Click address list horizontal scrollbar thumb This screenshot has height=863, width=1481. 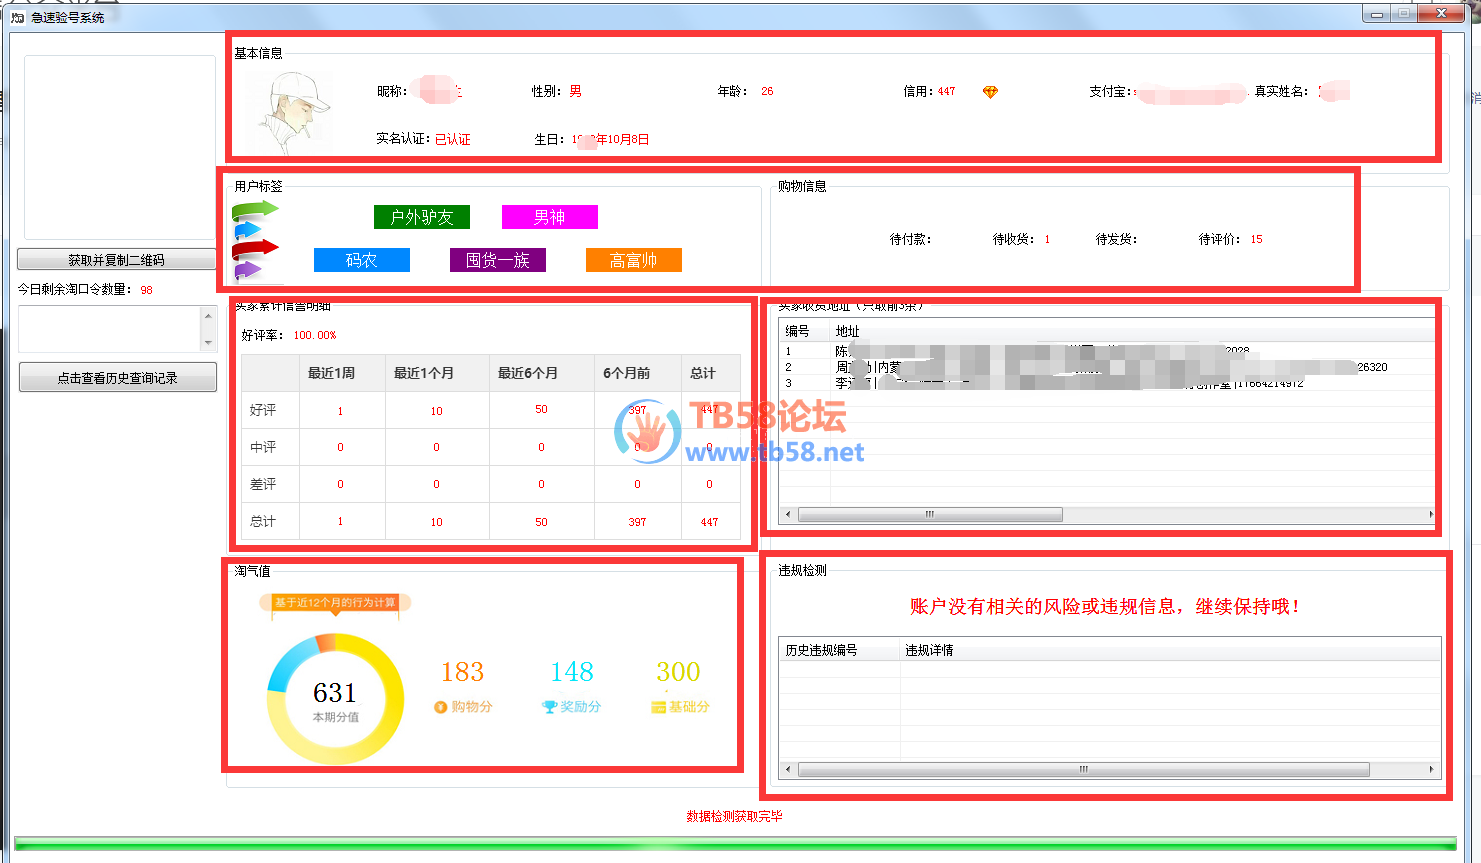pyautogui.click(x=930, y=514)
